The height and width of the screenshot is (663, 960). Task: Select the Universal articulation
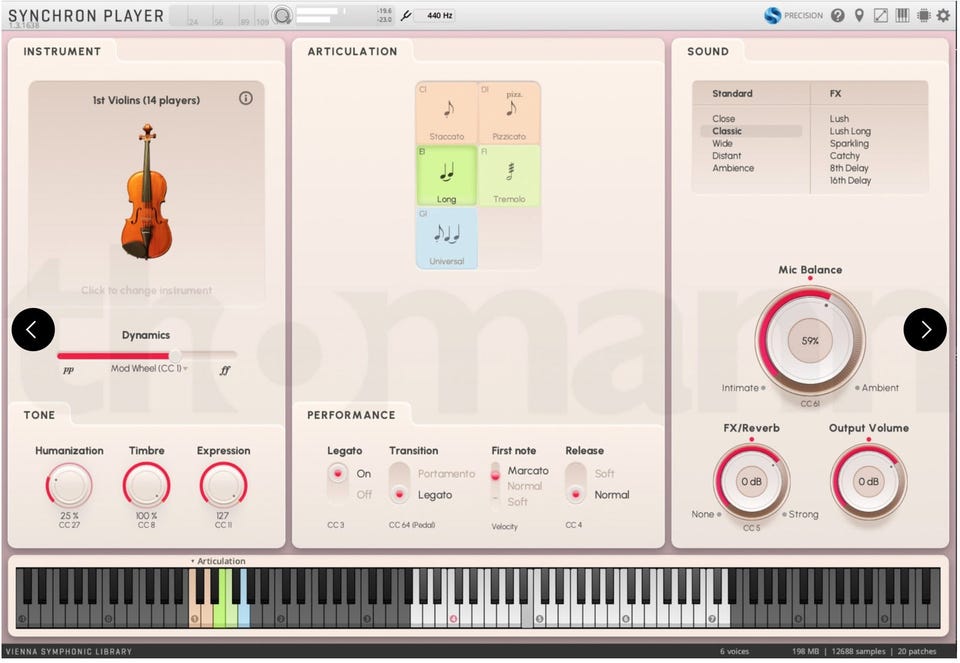(x=447, y=238)
